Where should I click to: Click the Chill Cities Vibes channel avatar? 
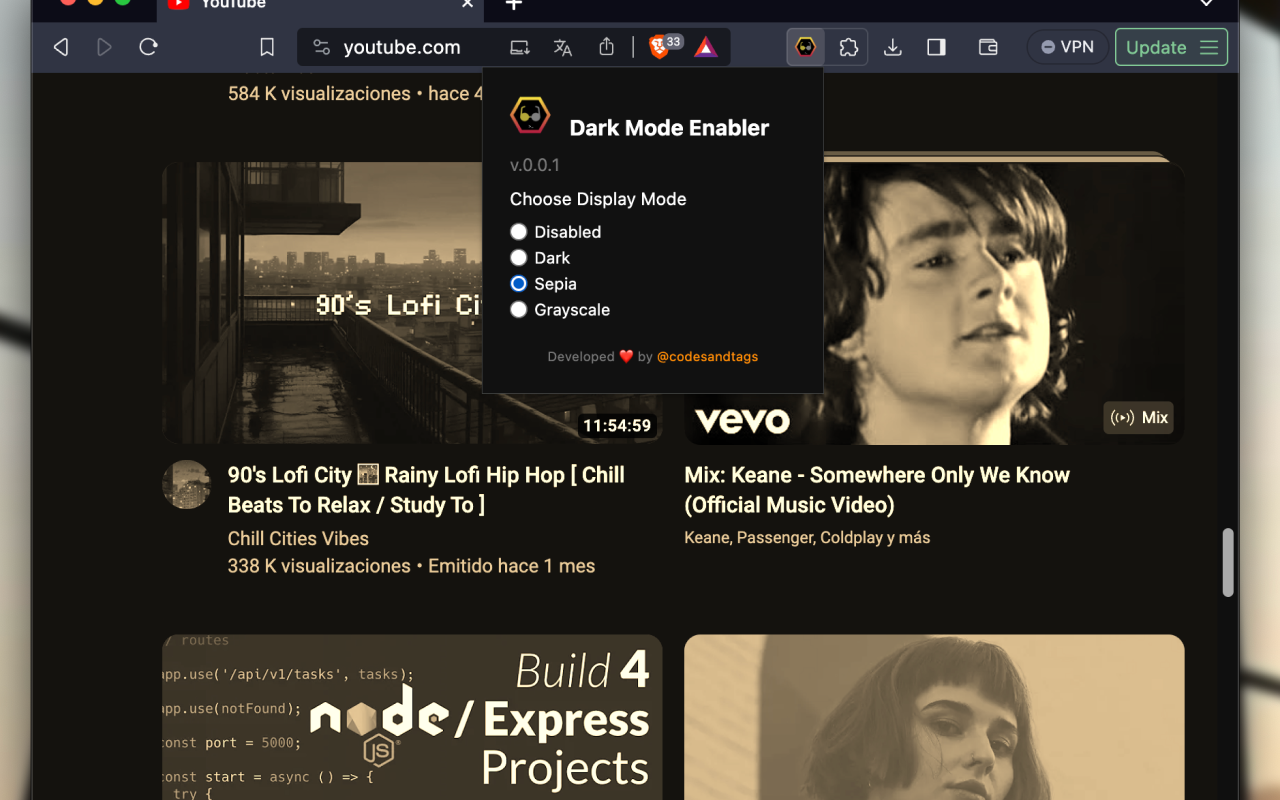pyautogui.click(x=187, y=485)
